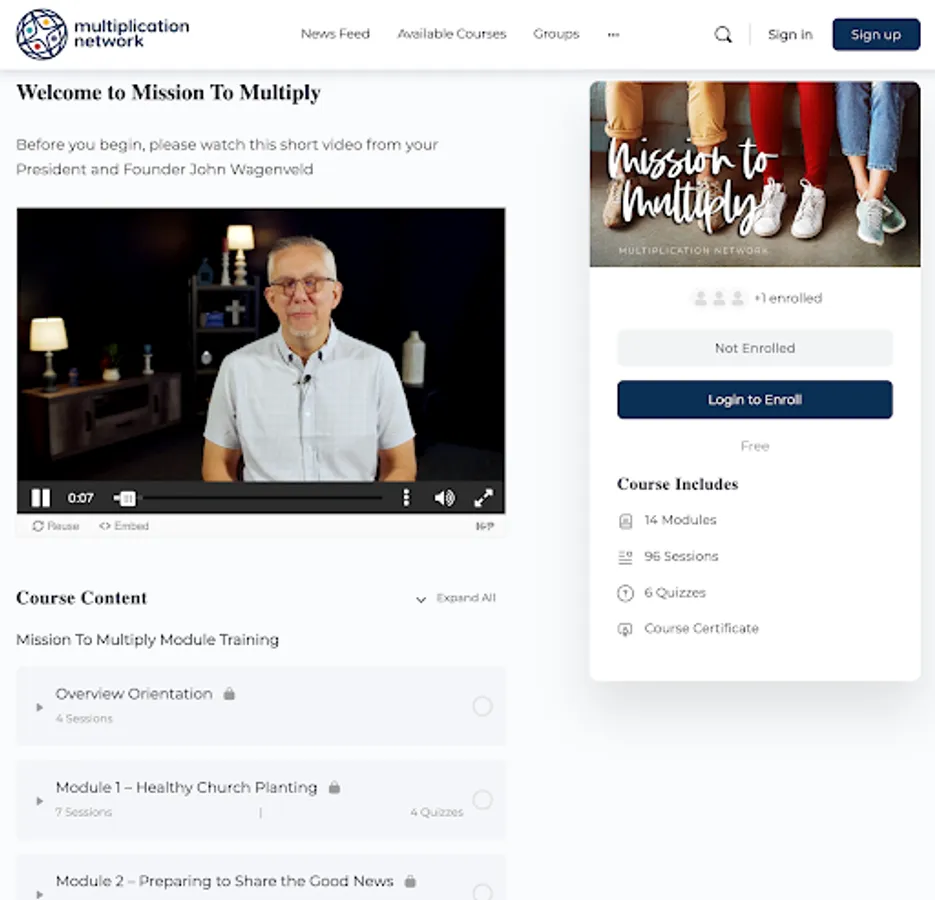Click Sign in link
This screenshot has height=900, width=935.
[x=790, y=35]
